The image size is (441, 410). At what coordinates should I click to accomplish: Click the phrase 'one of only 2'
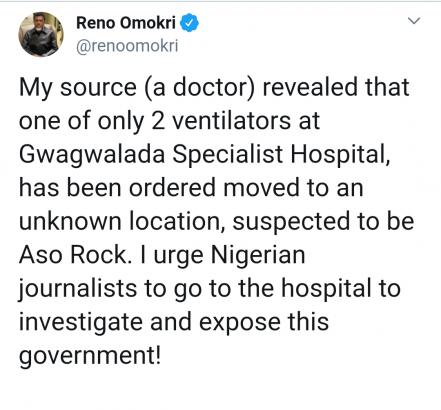(x=92, y=121)
